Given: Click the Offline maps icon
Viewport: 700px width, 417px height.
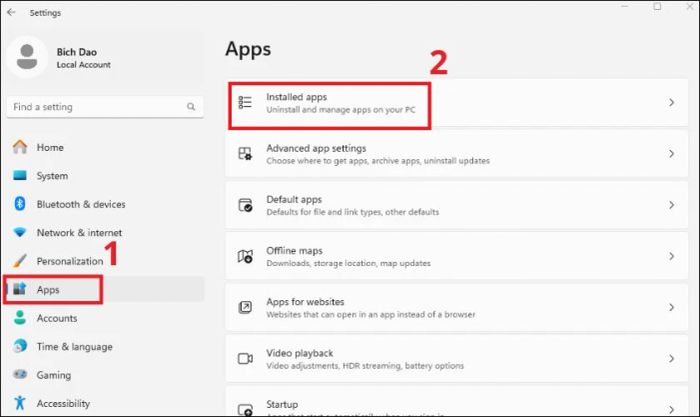Looking at the screenshot, I should pyautogui.click(x=245, y=256).
